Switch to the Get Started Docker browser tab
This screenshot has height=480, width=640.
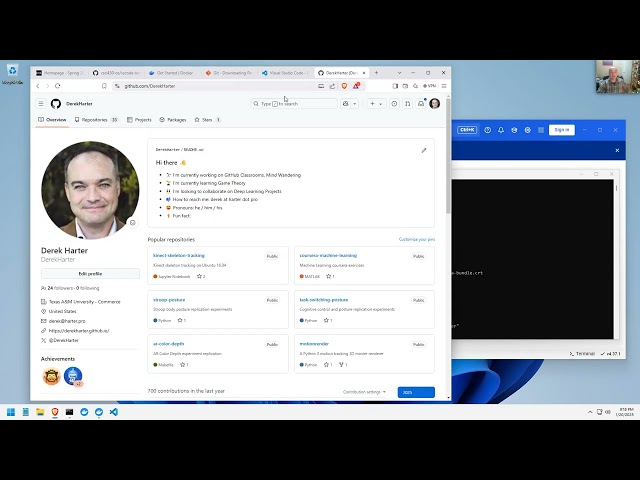[173, 73]
